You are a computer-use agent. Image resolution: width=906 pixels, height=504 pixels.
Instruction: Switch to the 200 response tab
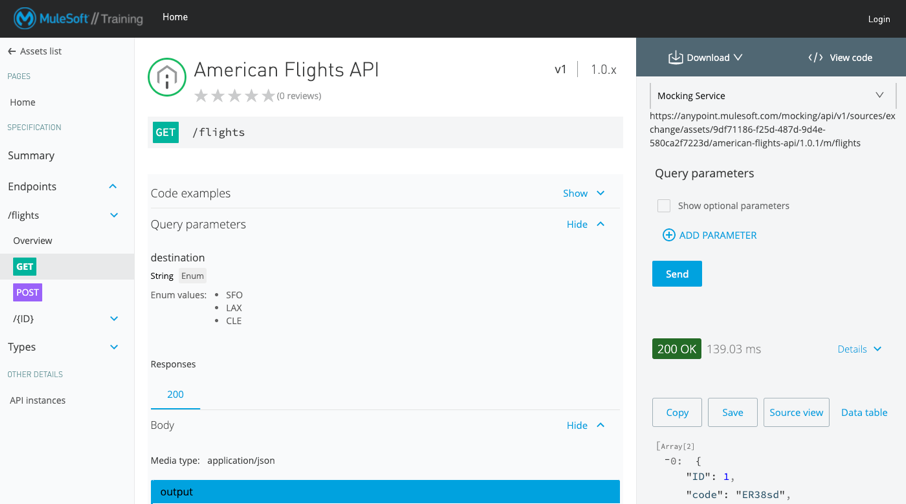tap(175, 394)
